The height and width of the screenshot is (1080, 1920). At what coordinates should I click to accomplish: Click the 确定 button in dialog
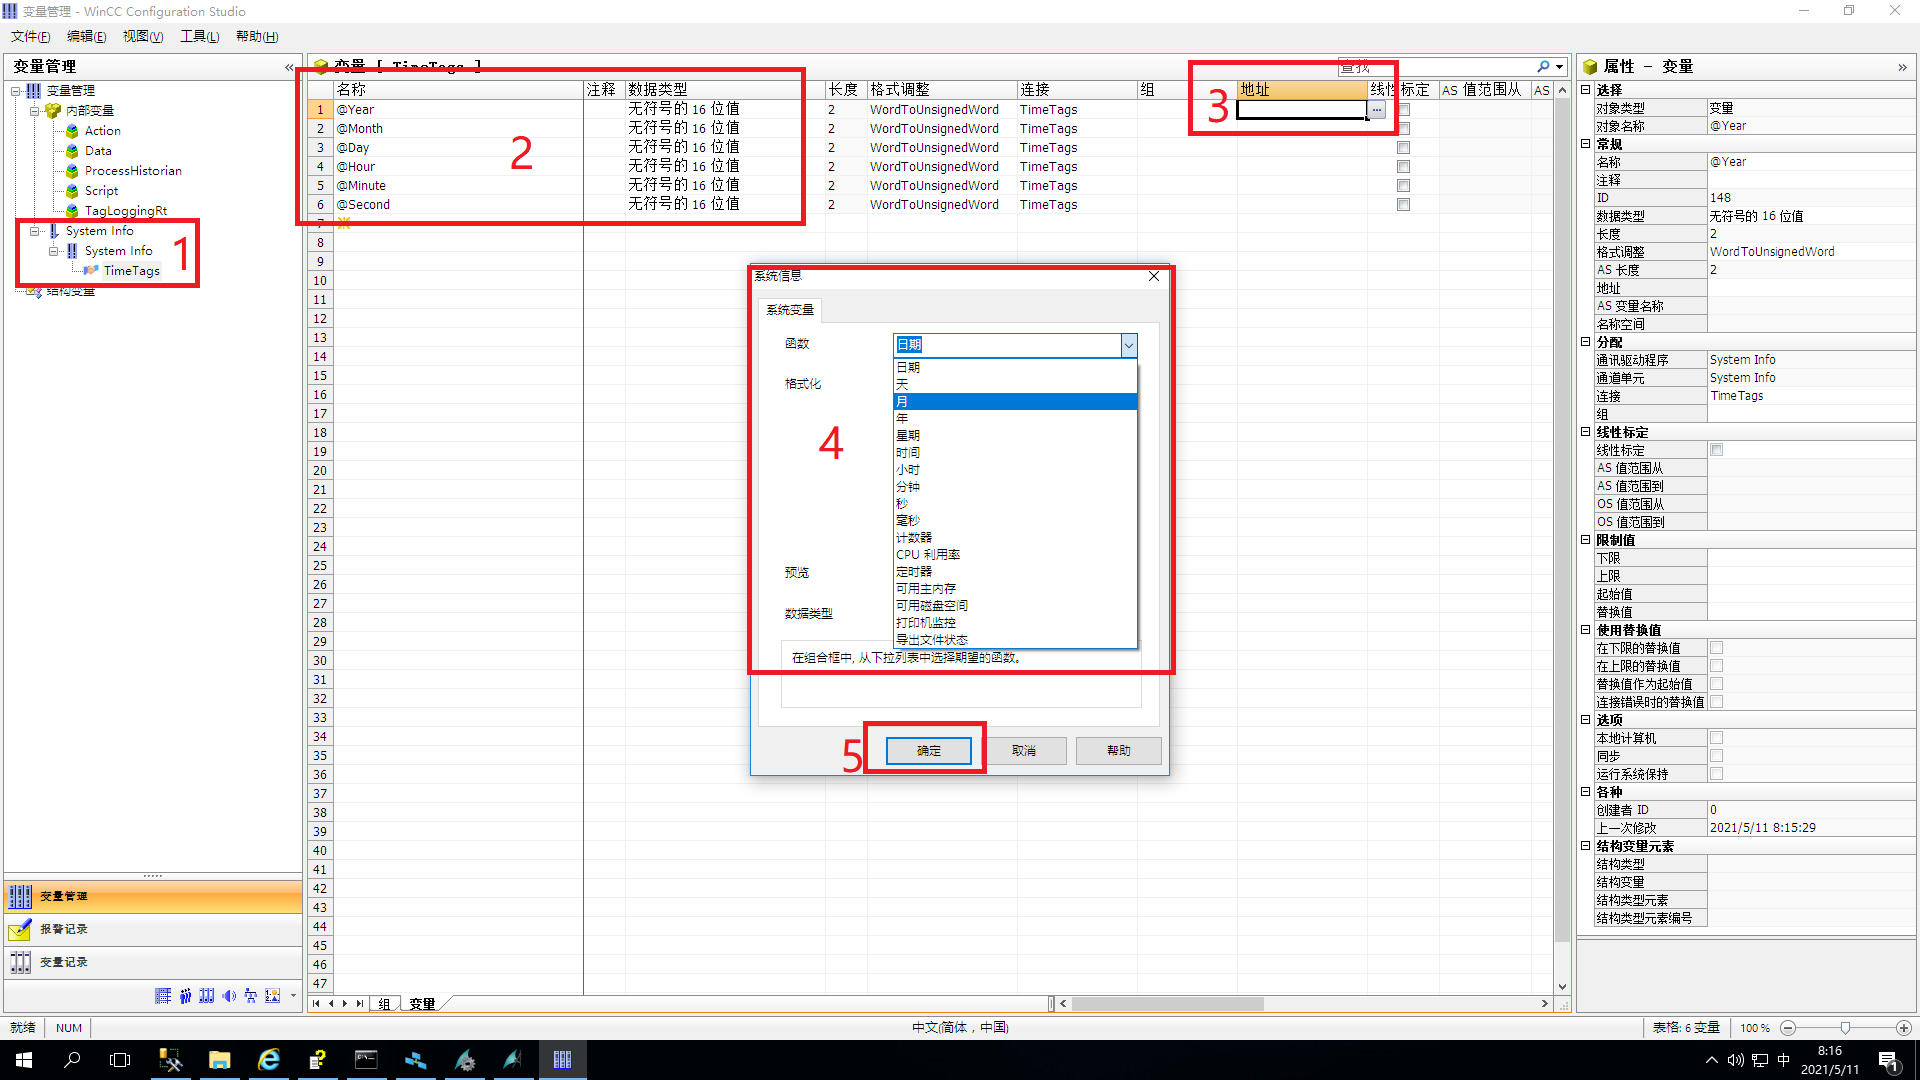[928, 751]
